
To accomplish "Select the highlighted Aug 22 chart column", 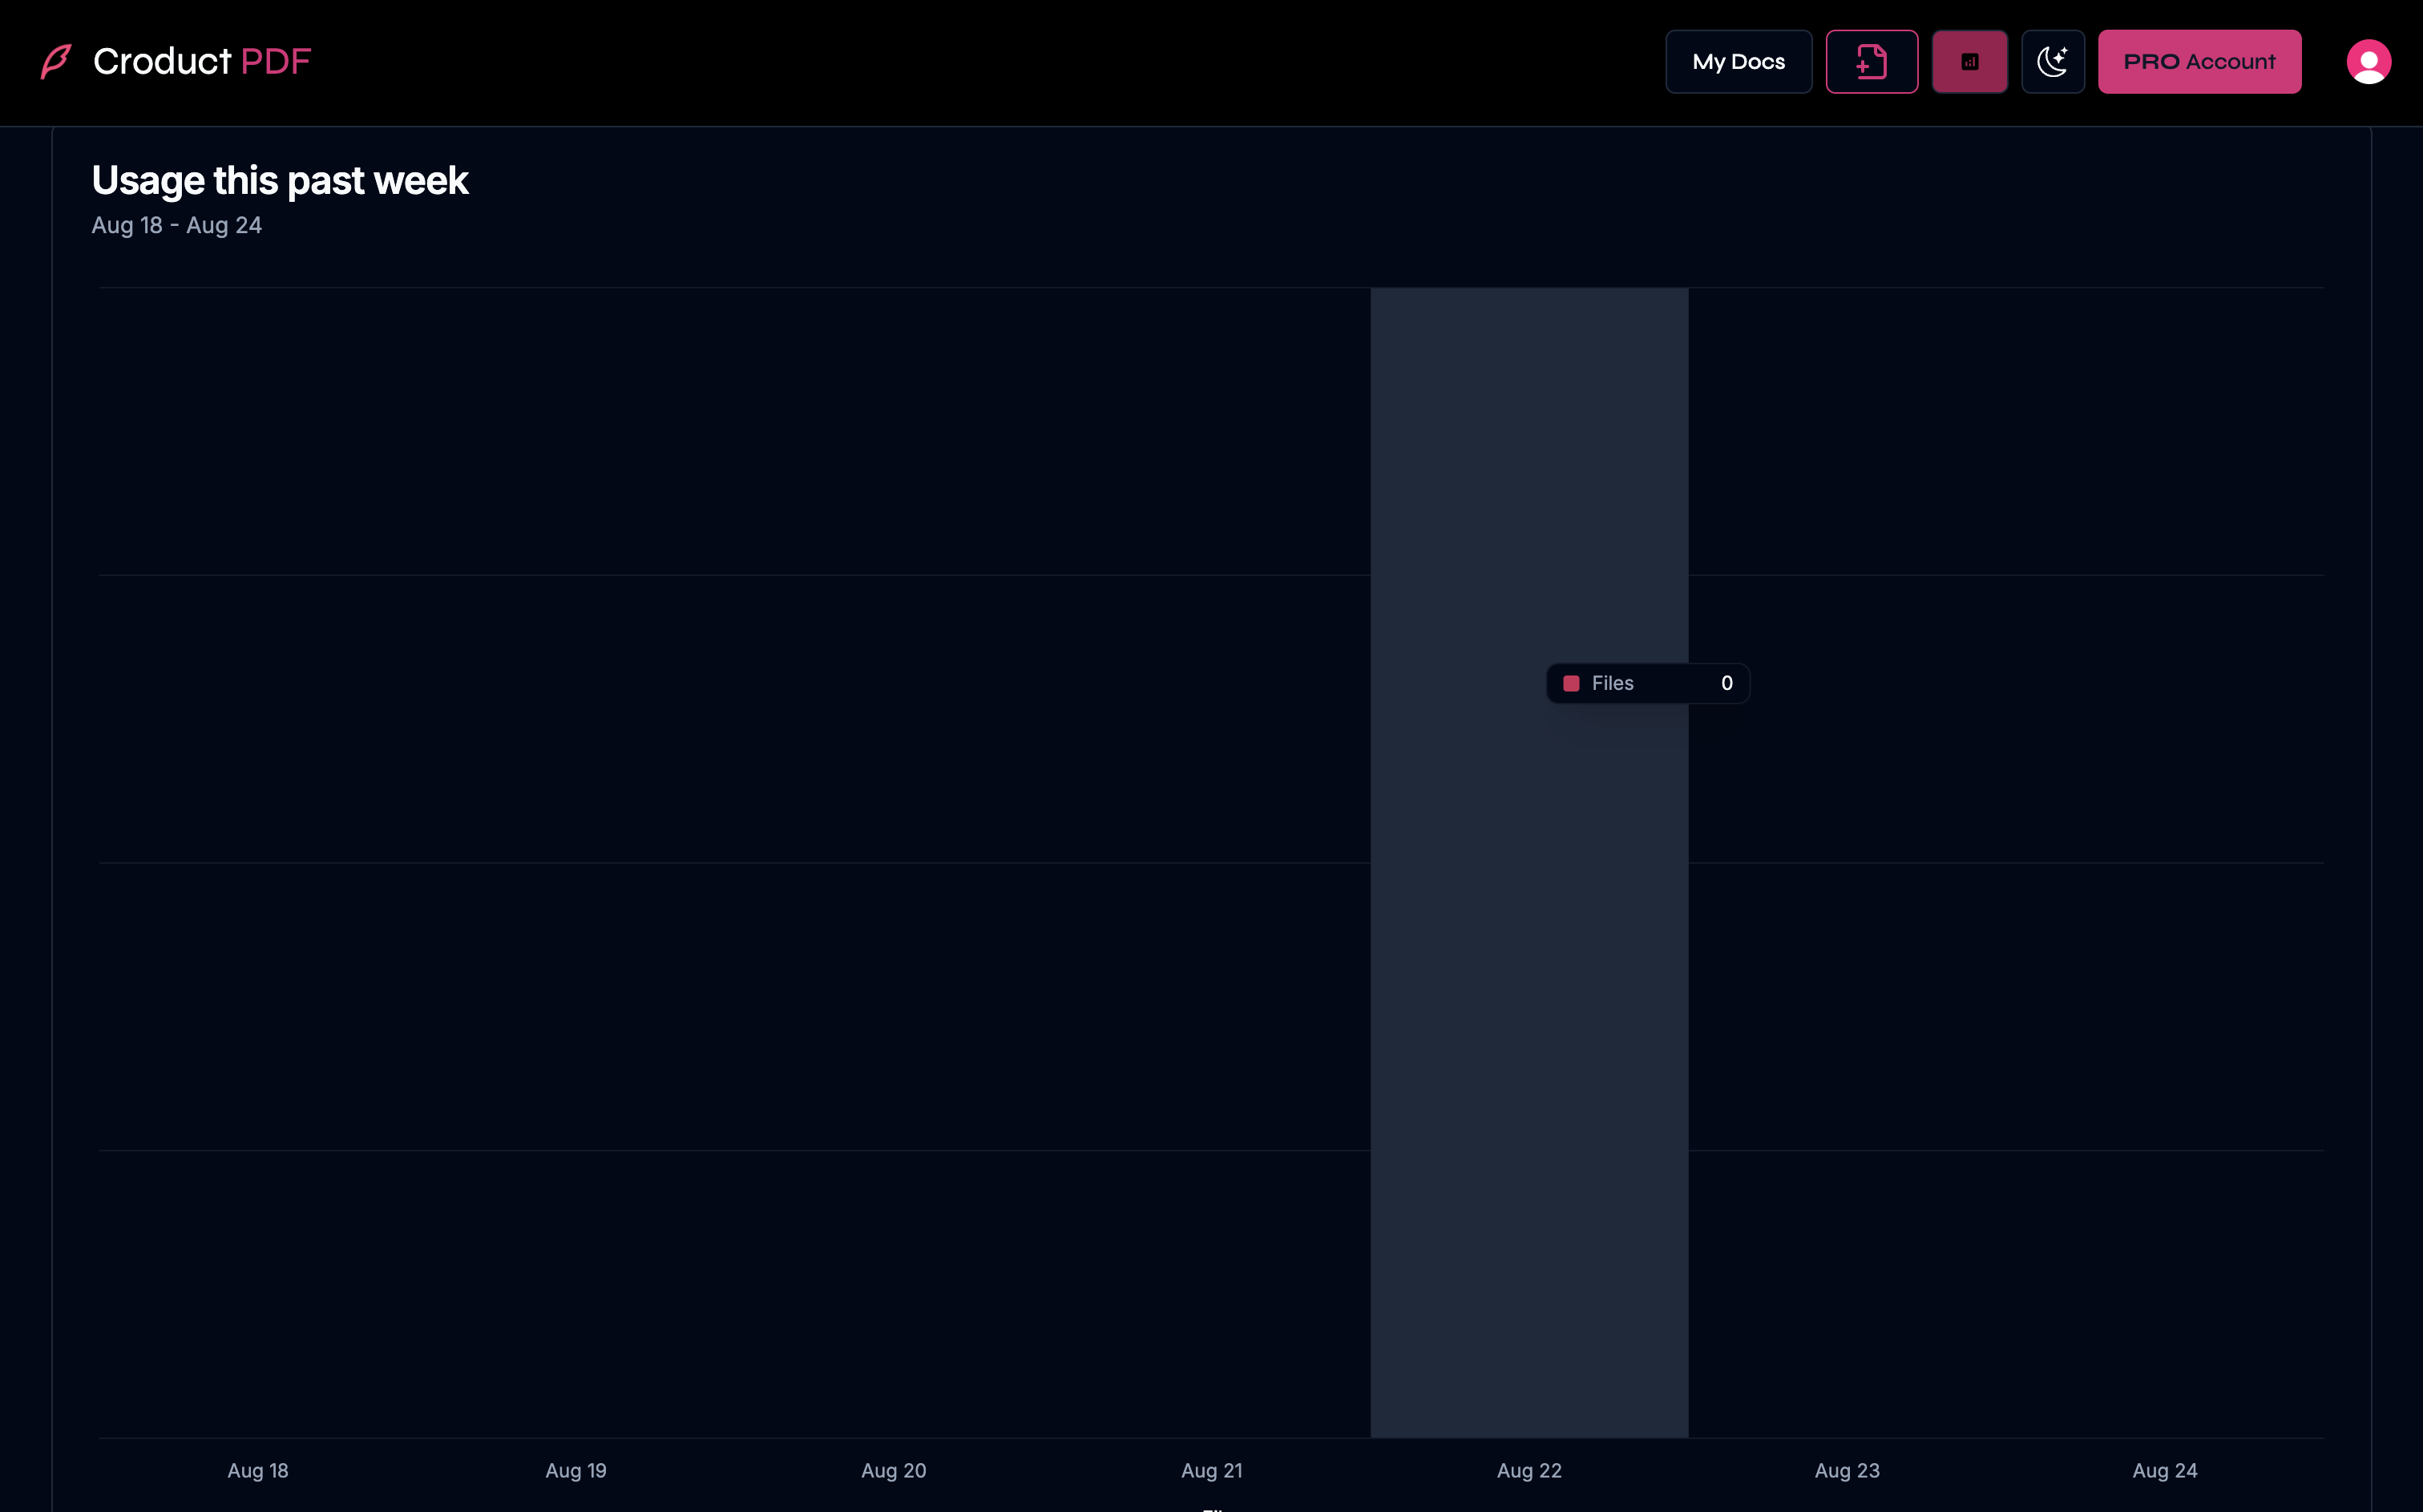I will pyautogui.click(x=1528, y=1000).
